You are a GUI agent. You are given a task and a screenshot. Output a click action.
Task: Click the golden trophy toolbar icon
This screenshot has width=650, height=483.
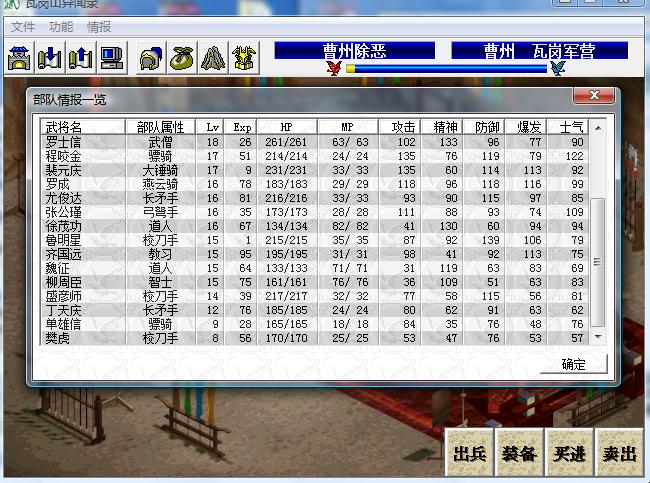tap(244, 58)
